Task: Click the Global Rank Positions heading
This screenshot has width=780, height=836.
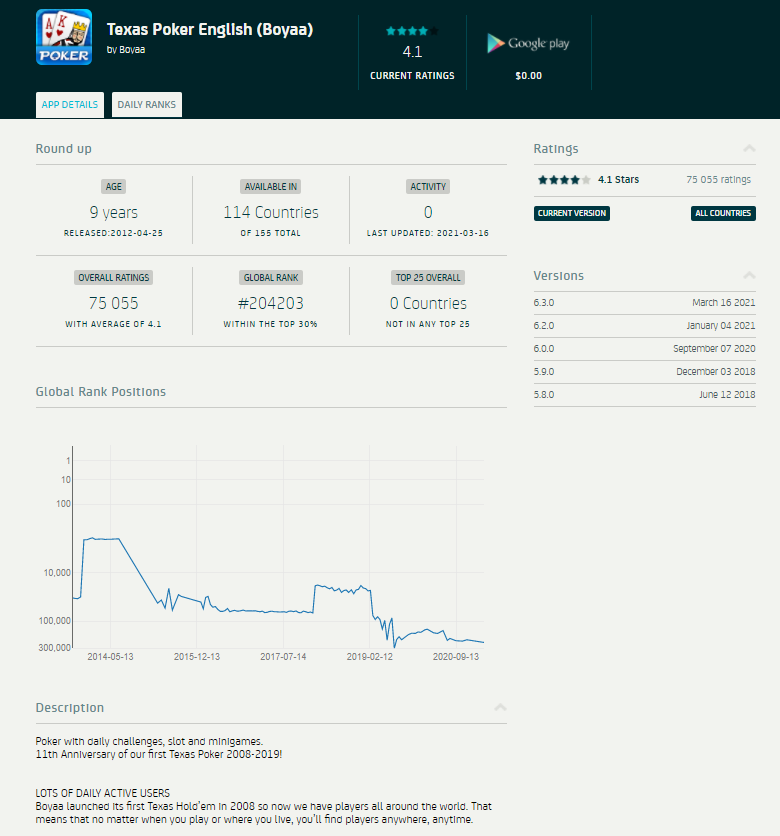Action: pos(101,392)
